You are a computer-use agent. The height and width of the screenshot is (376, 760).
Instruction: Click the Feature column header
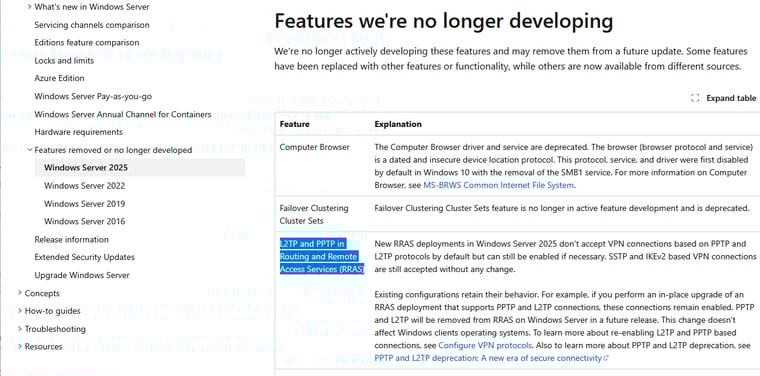pyautogui.click(x=294, y=124)
